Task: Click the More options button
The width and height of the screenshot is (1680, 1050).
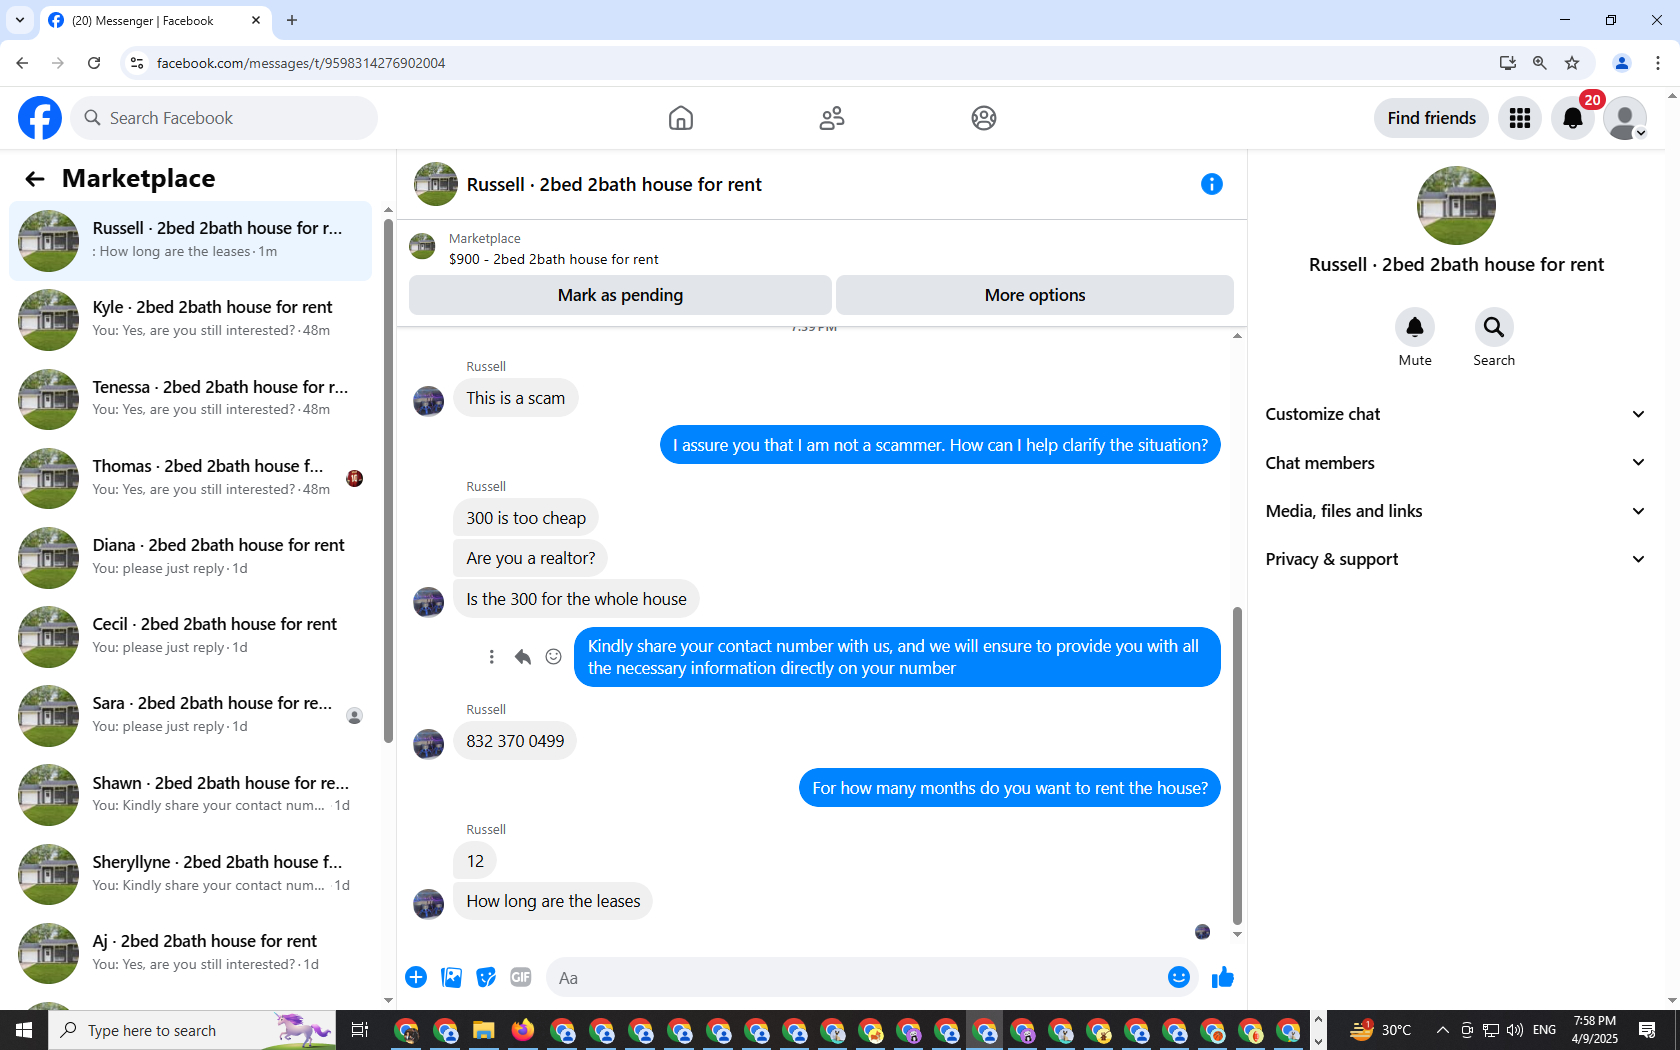Action: pos(1035,295)
